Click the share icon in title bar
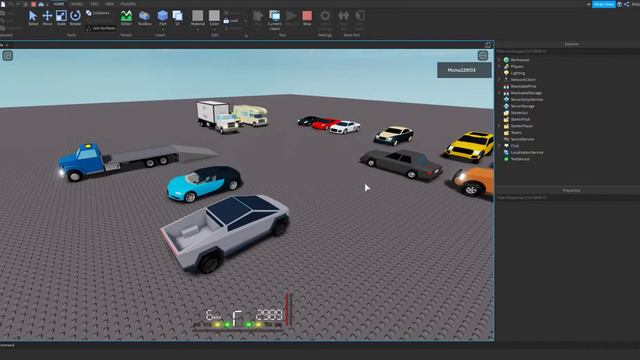 point(627,4)
